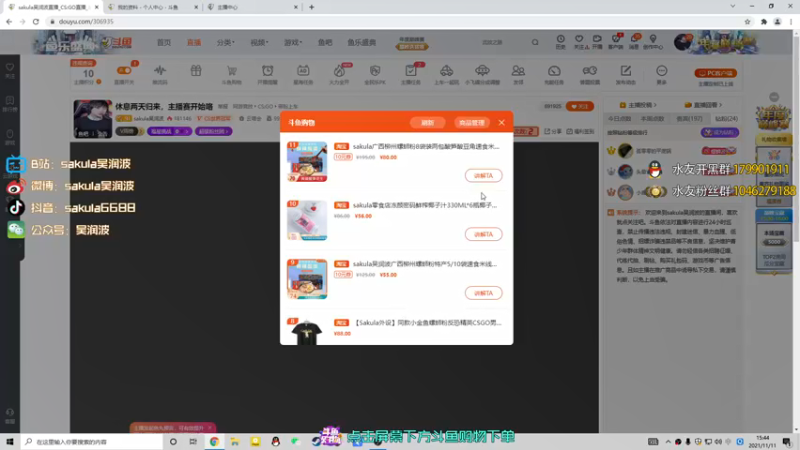800x450 pixels.
Task: Go to 鱼乐盛典 in Douyu top navigation
Action: pos(362,42)
